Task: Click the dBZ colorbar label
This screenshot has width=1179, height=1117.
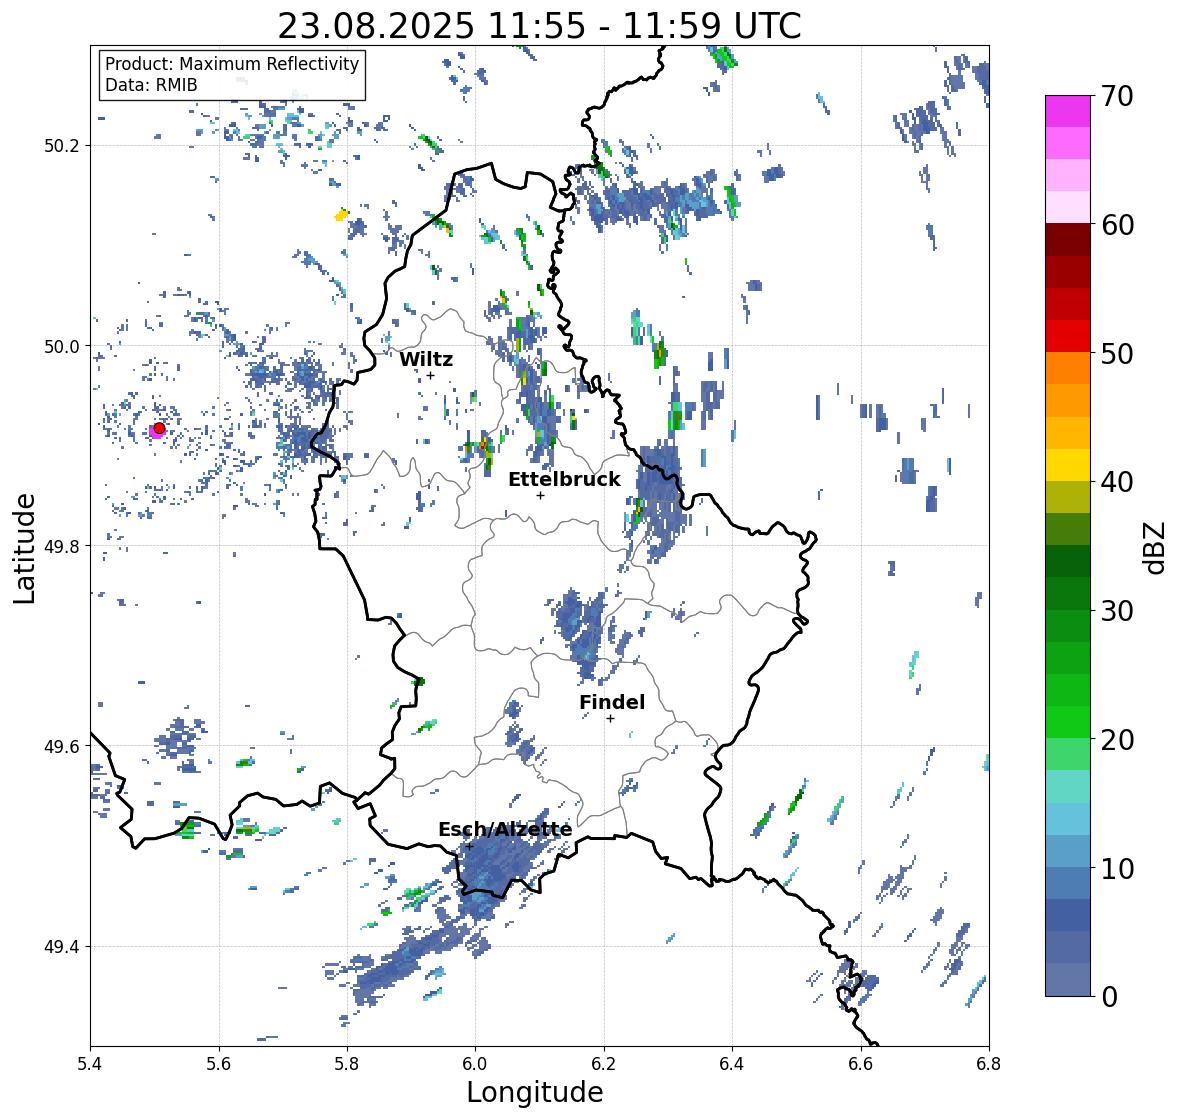Action: 1156,548
